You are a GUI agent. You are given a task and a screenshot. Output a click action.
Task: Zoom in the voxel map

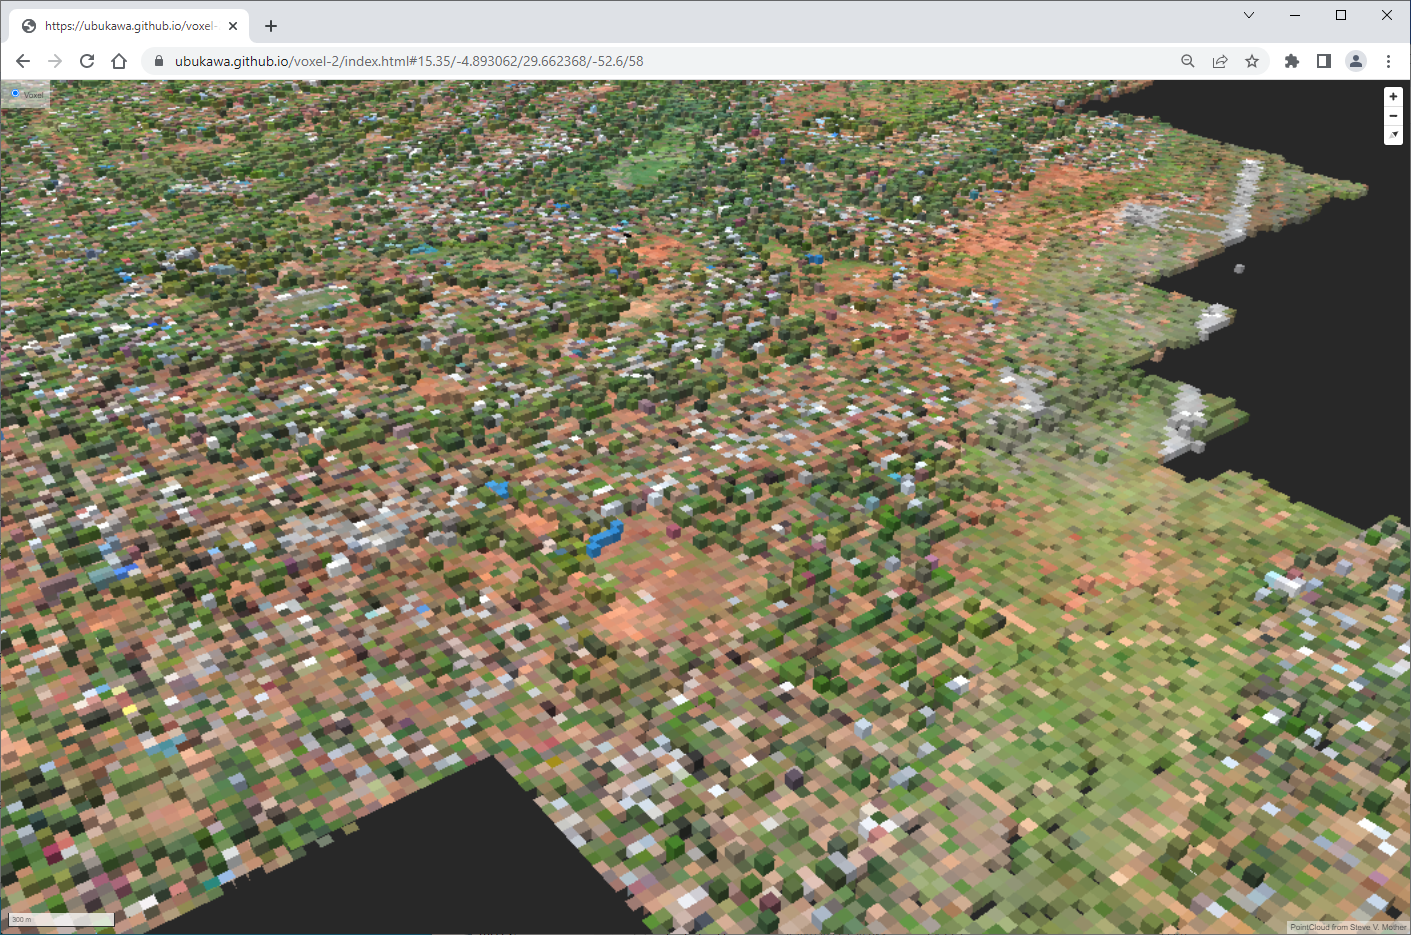[x=1393, y=97]
